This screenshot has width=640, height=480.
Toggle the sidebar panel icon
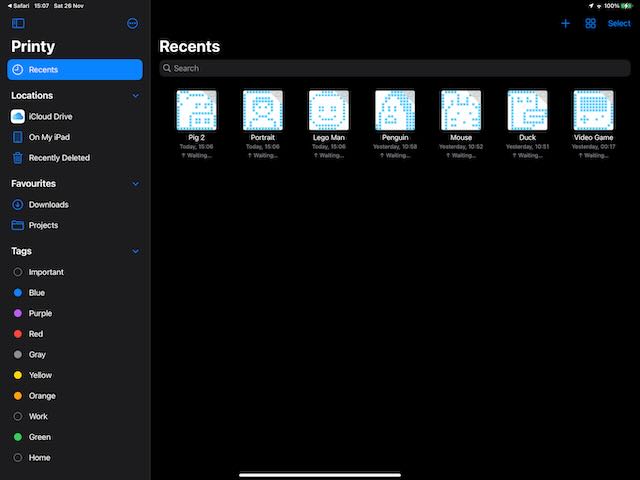[x=18, y=23]
